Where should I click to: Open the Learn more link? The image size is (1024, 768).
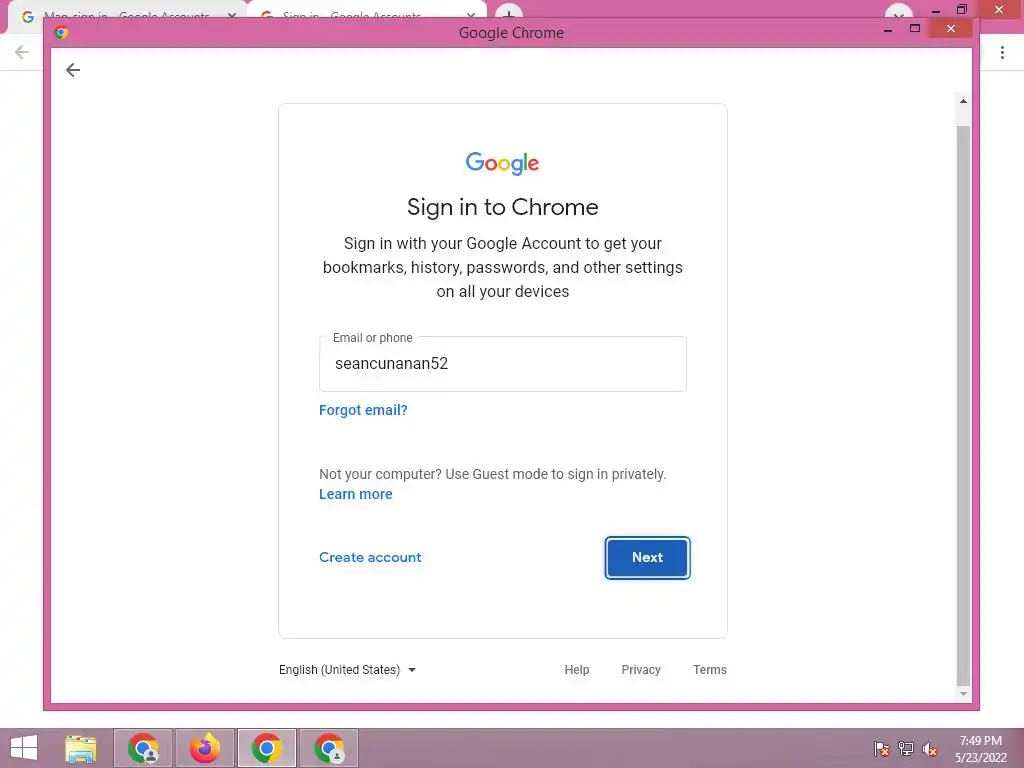(355, 494)
